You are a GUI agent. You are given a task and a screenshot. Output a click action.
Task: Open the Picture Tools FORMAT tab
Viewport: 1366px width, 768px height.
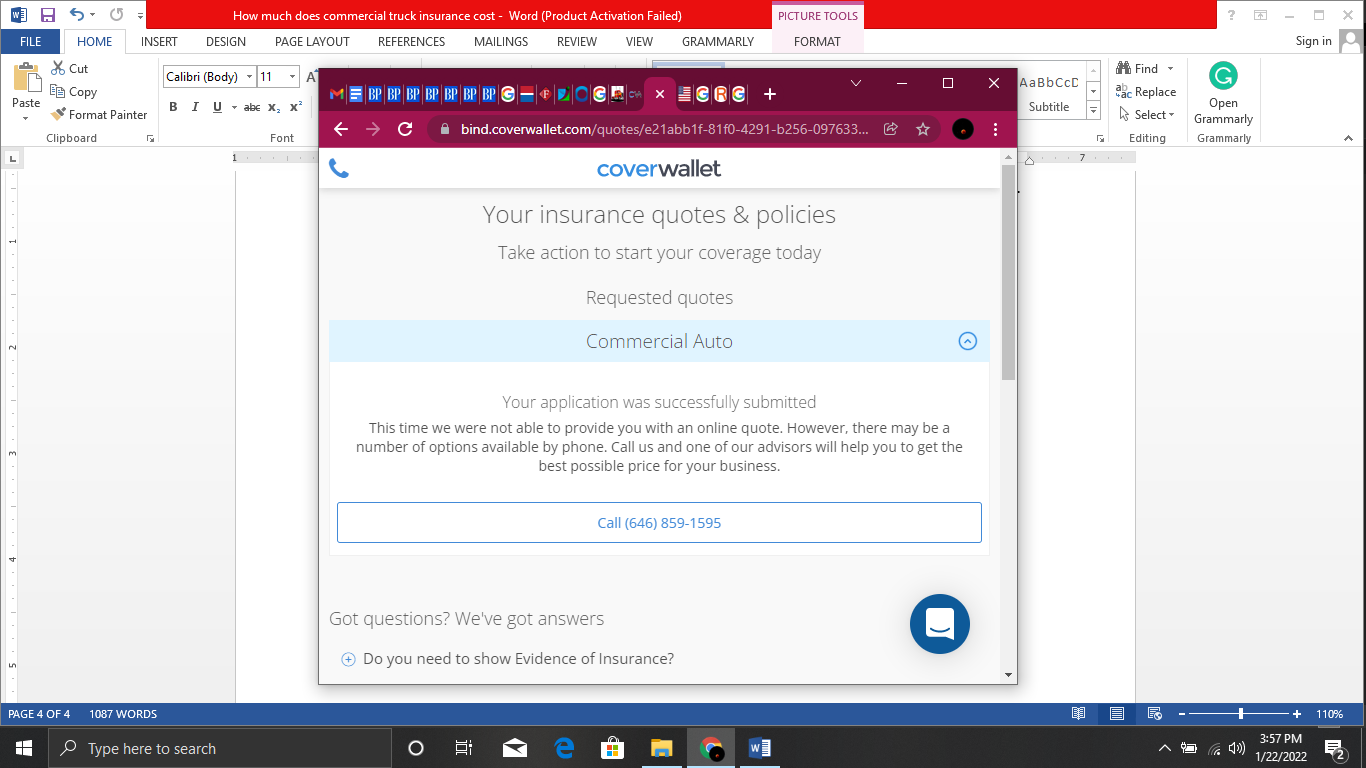tap(817, 42)
